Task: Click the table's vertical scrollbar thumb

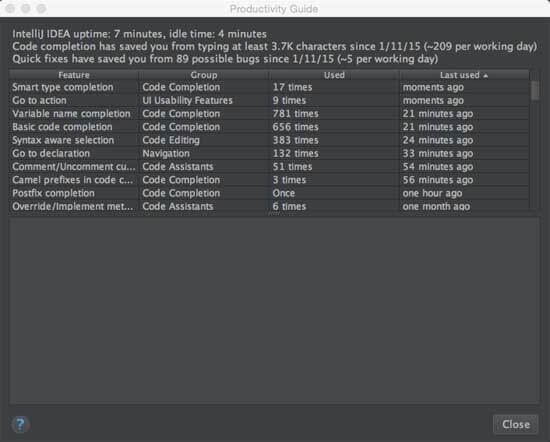Action: (x=535, y=91)
